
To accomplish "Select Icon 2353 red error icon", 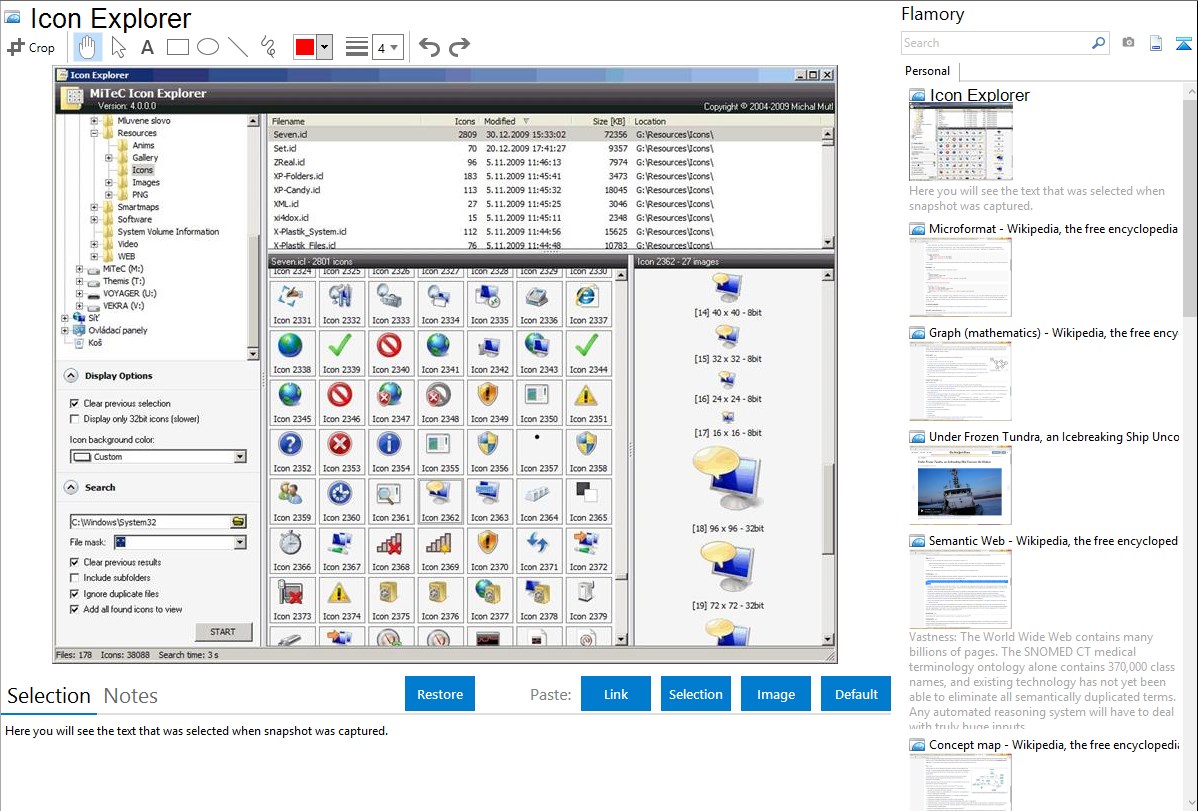I will point(341,452).
